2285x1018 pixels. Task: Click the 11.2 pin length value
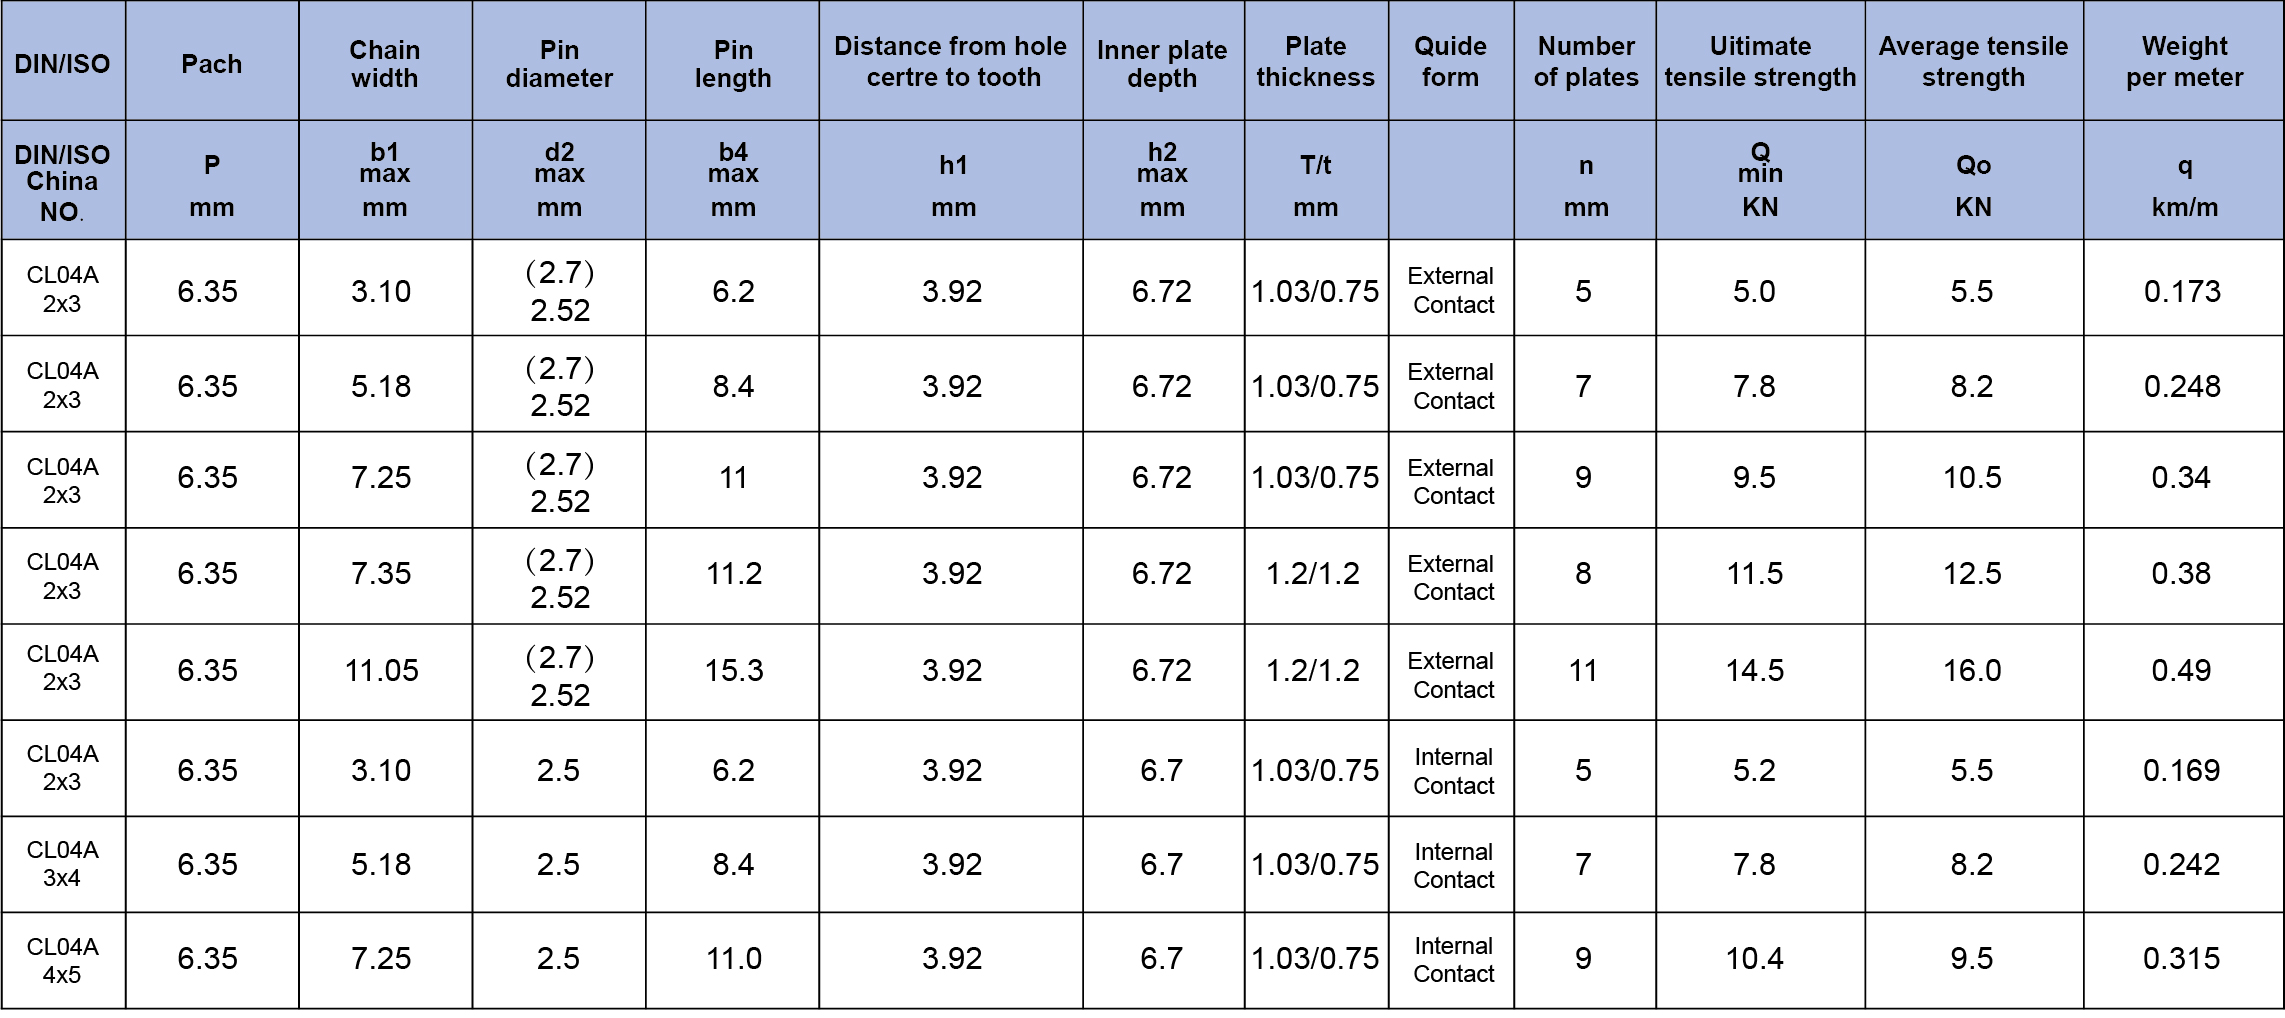pyautogui.click(x=734, y=574)
